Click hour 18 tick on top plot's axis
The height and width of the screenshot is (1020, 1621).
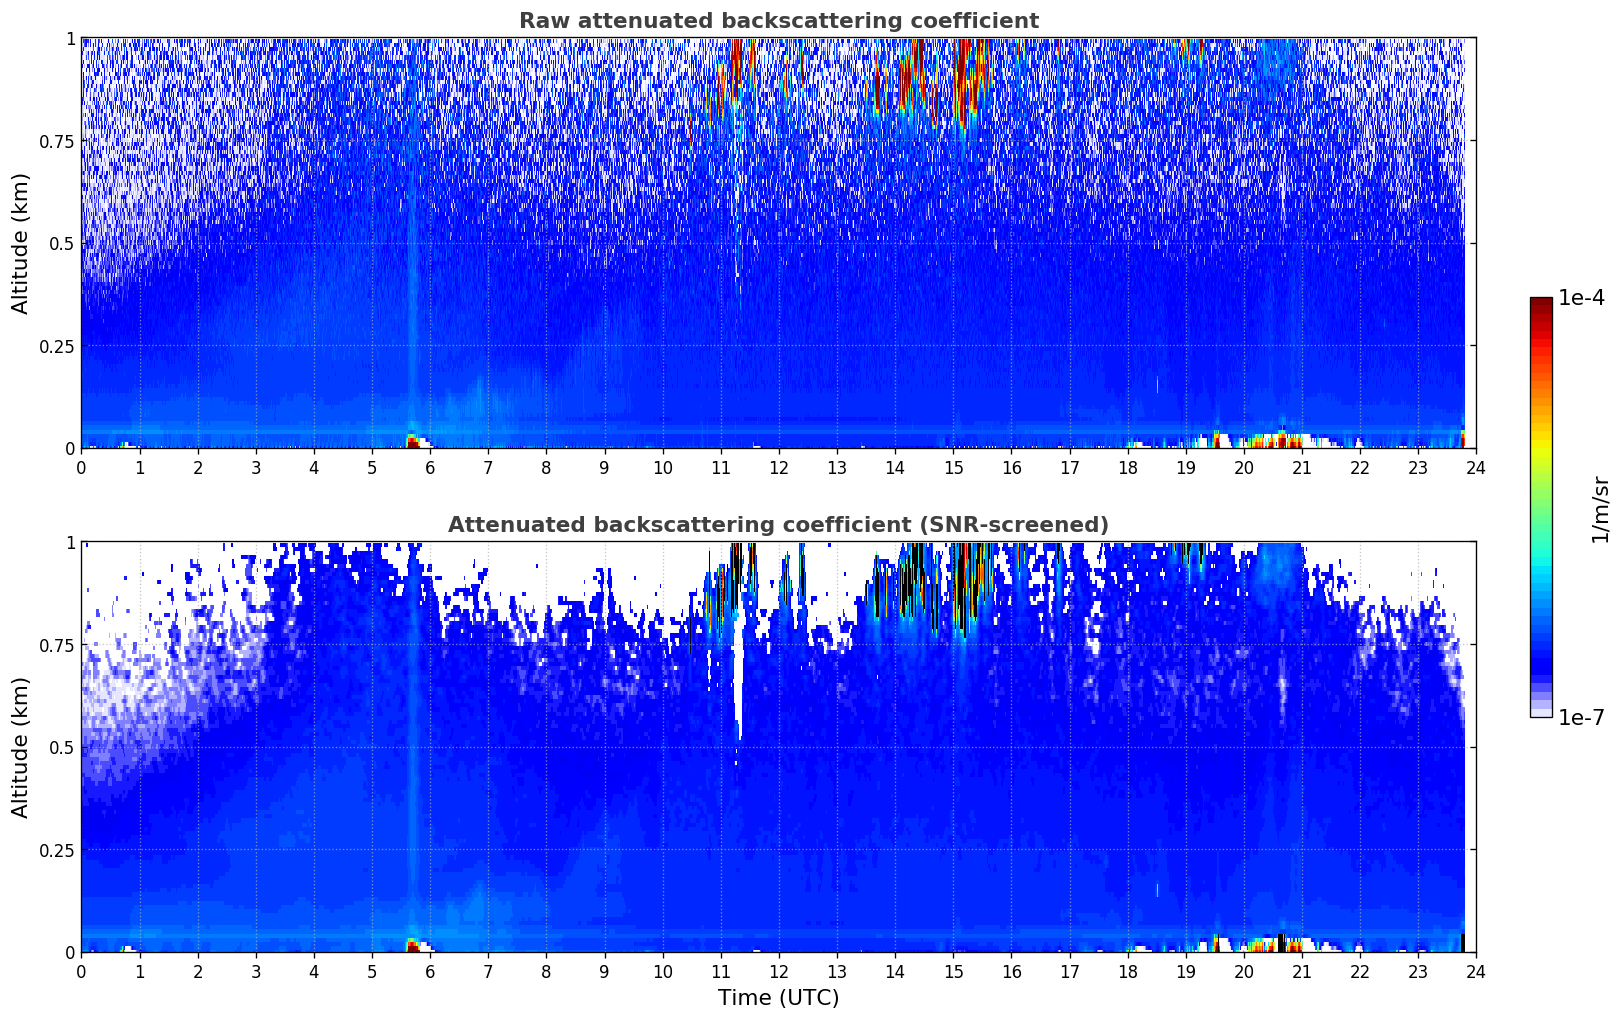pyautogui.click(x=1127, y=467)
